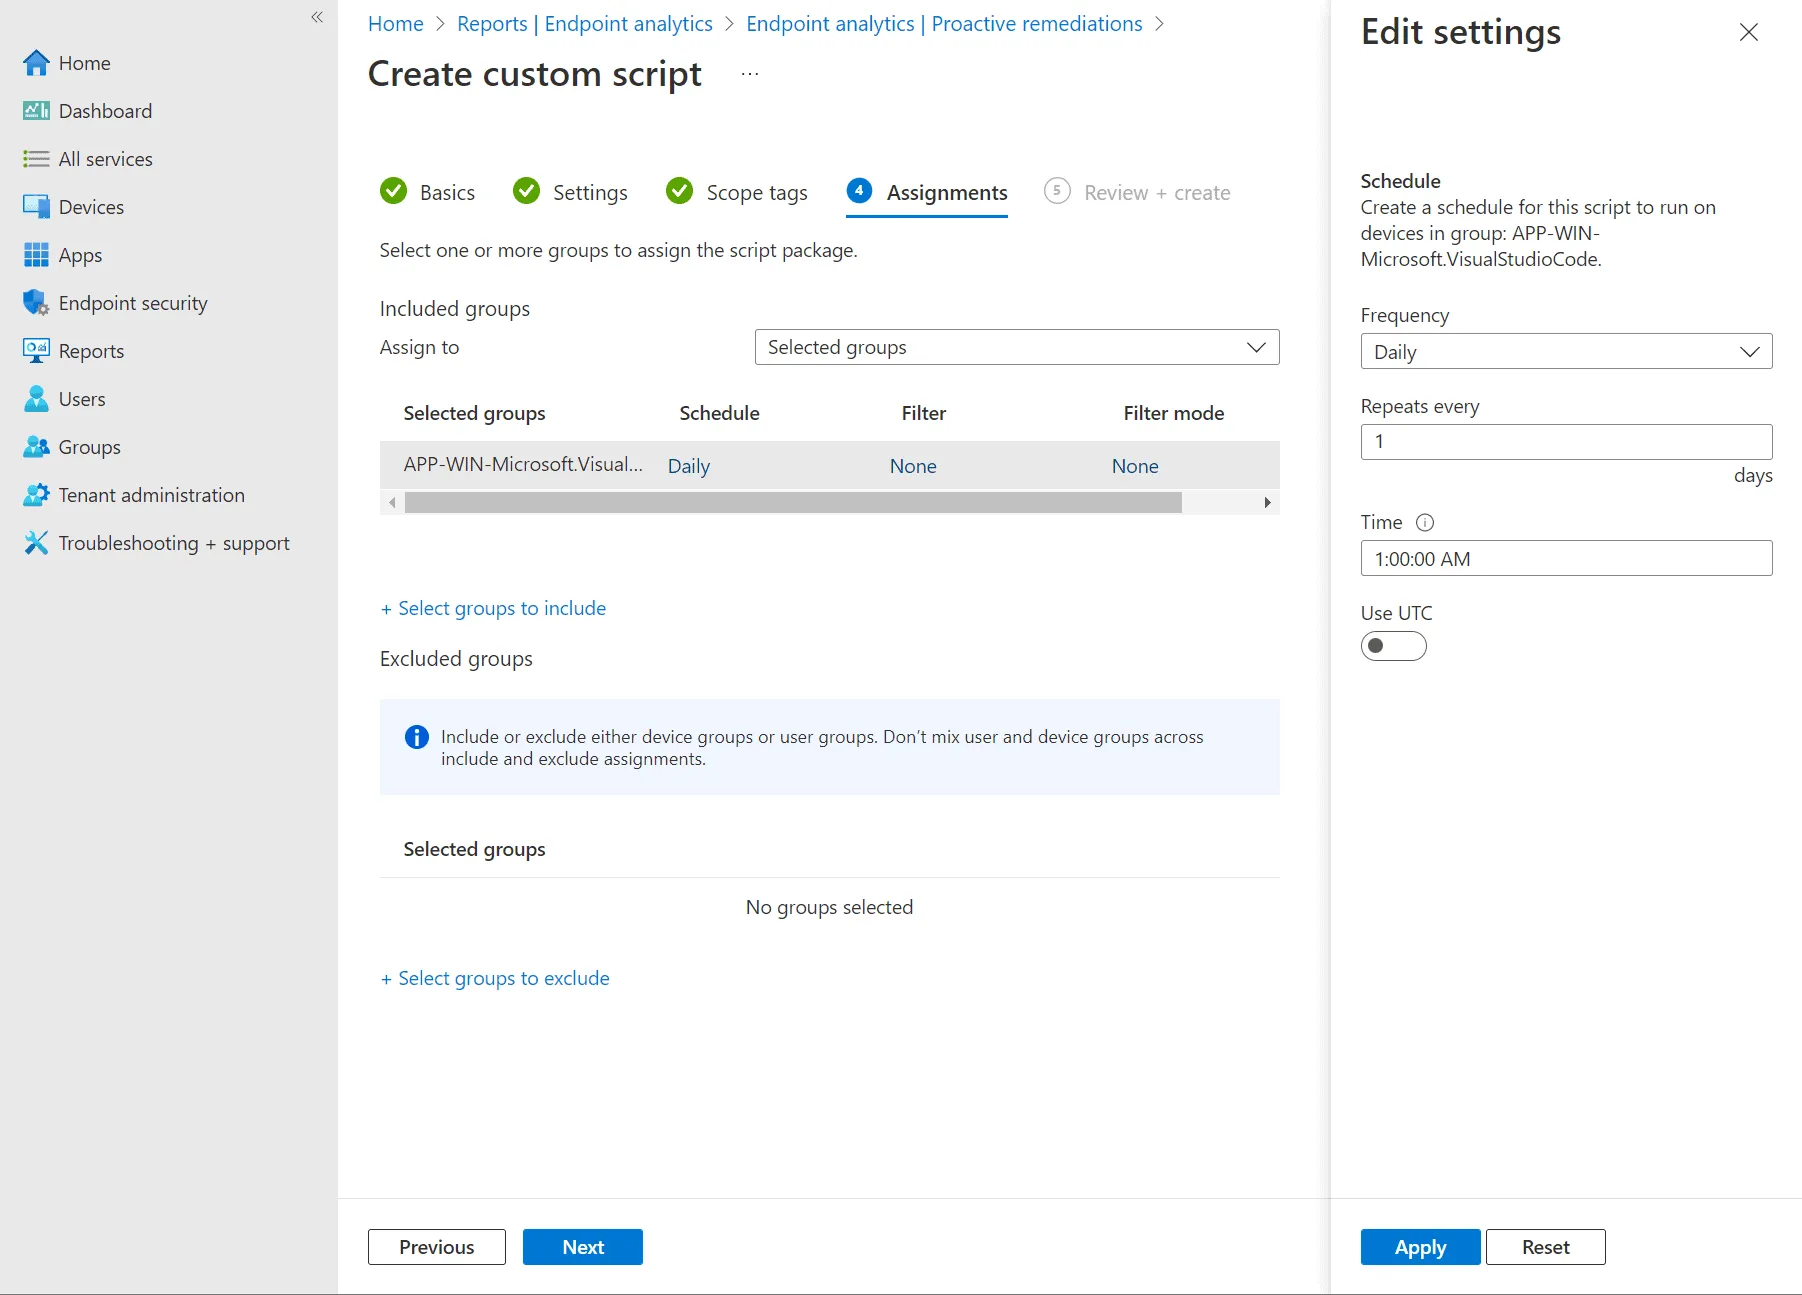Click Select groups to include link

pos(493,608)
